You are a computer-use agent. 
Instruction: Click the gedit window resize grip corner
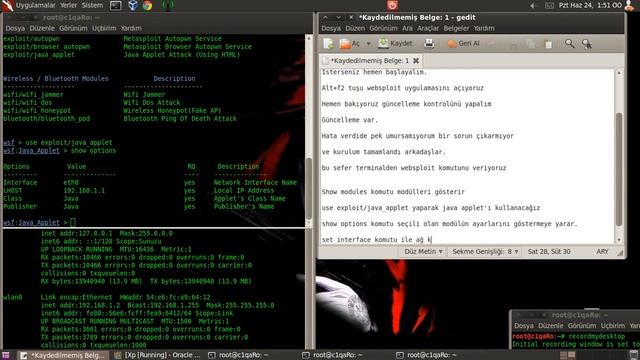pos(620,253)
